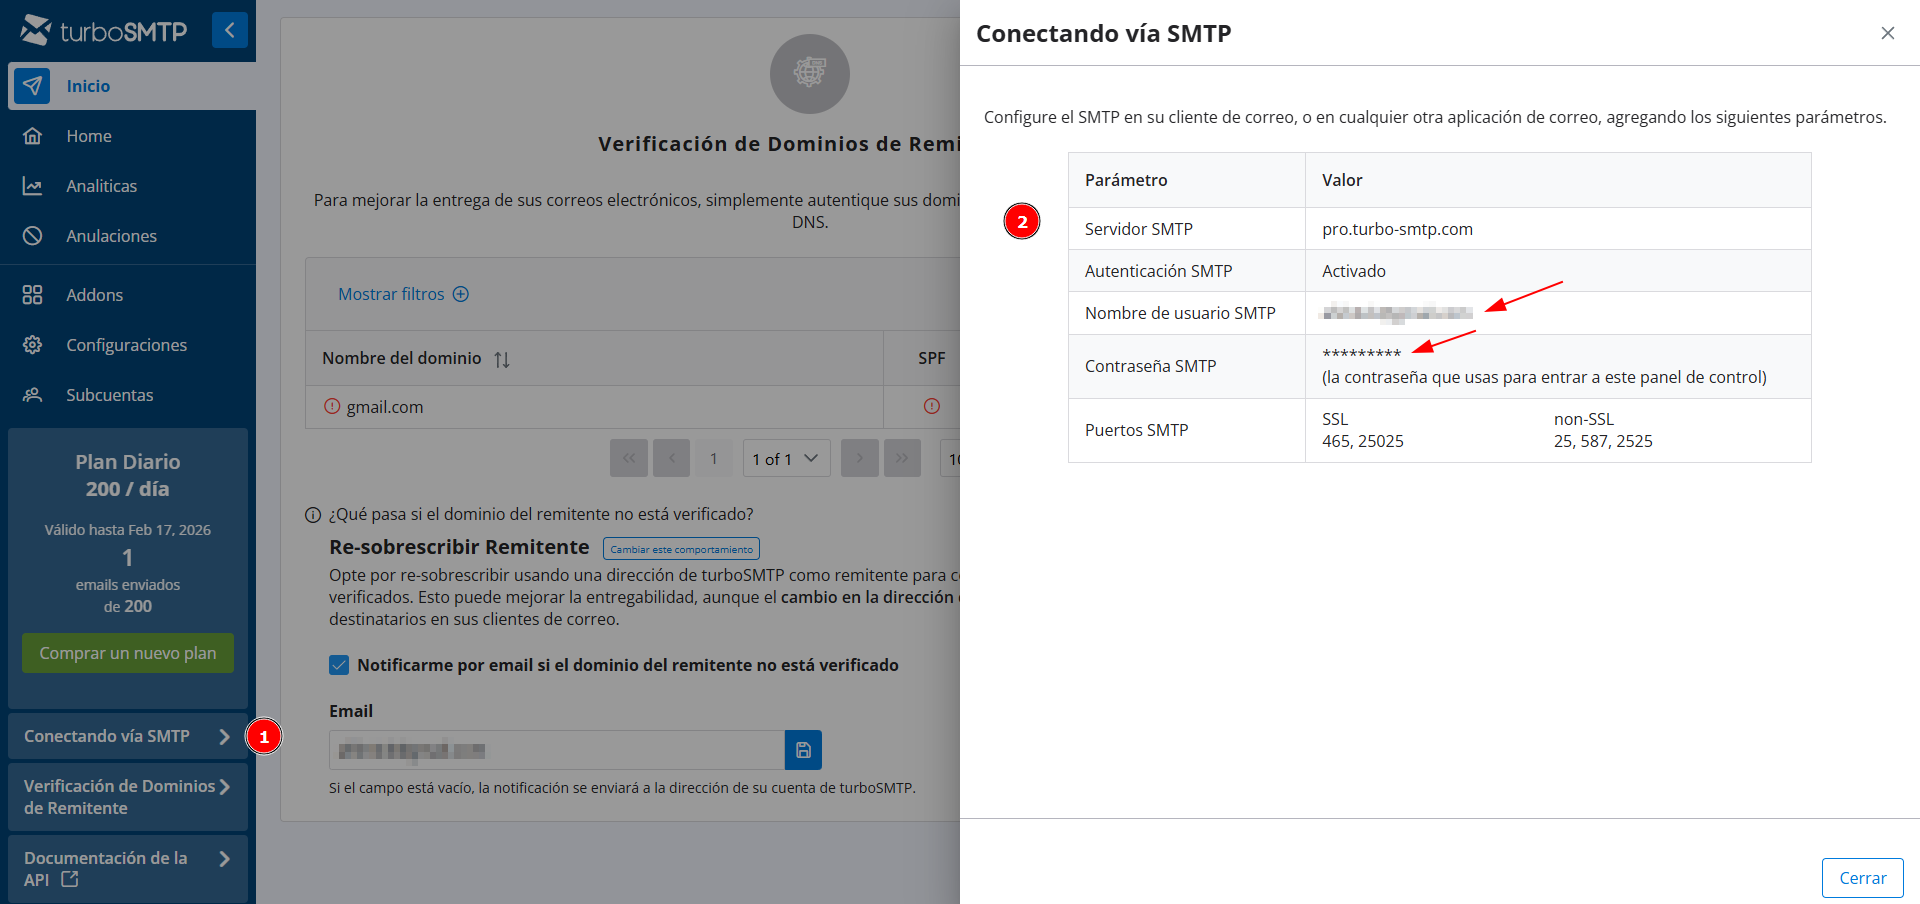1920x904 pixels.
Task: Open the Inicio menu item
Action: [132, 86]
